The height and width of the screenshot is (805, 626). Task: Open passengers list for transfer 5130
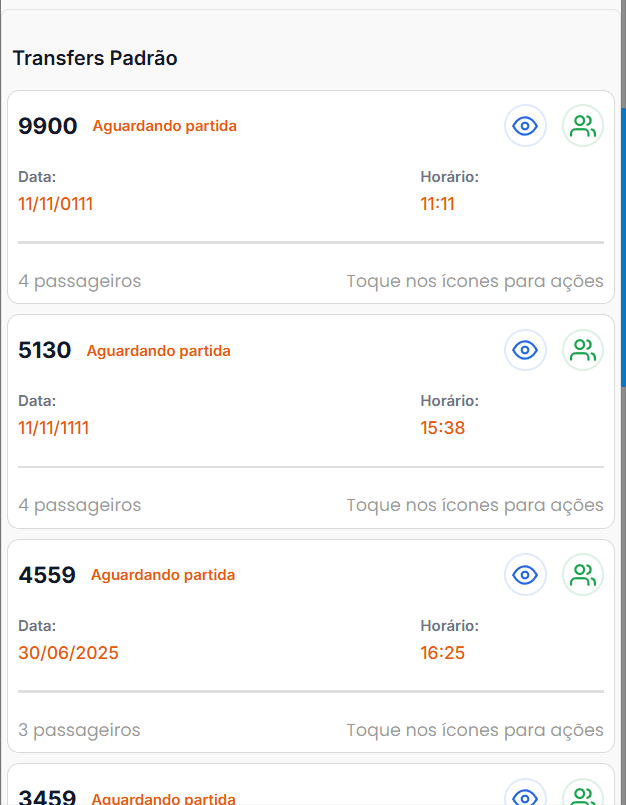(x=583, y=350)
